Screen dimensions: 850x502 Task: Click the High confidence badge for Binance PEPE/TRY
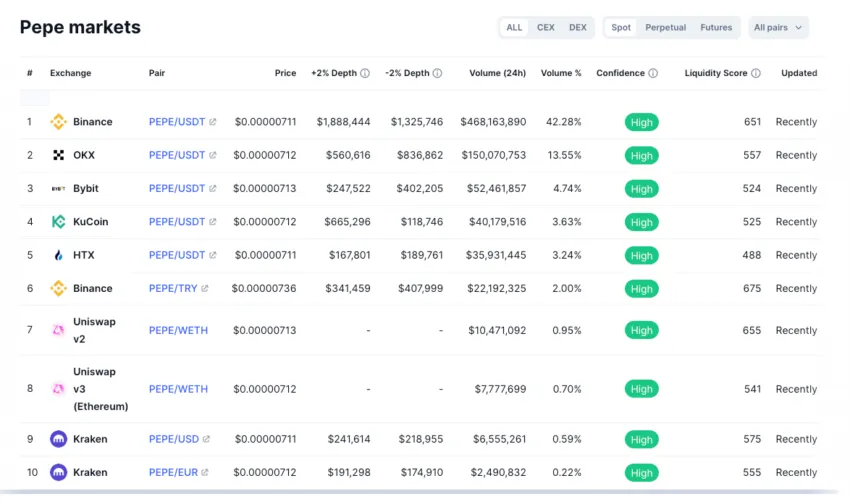point(642,289)
